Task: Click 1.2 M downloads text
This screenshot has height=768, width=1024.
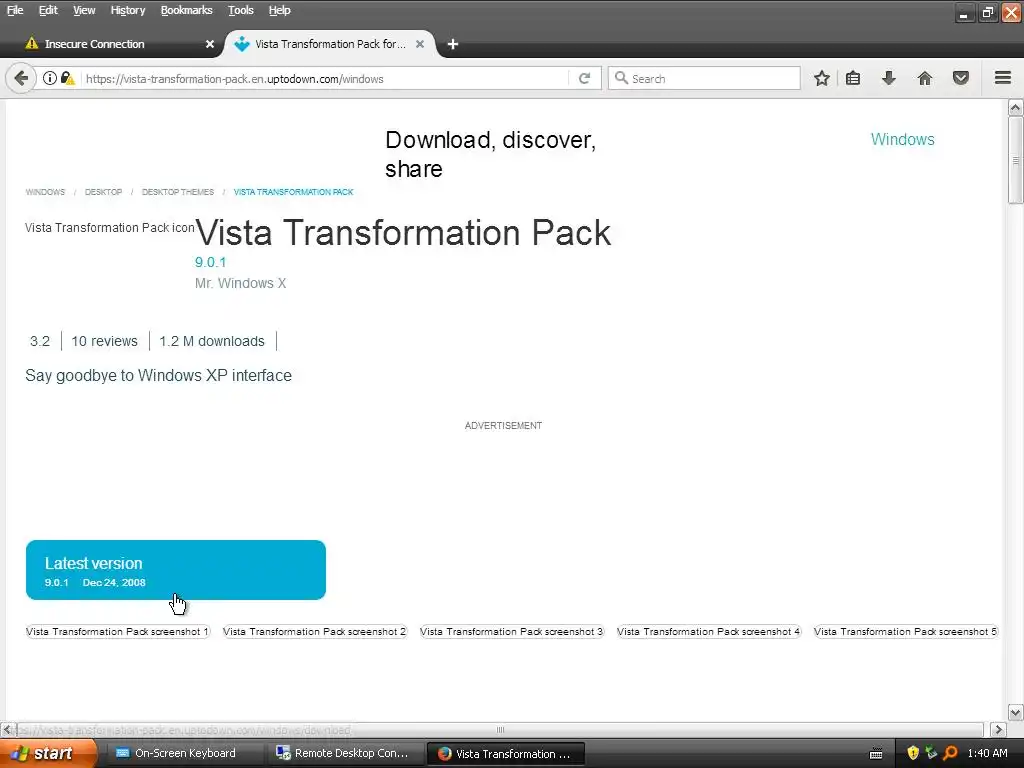Action: (212, 341)
